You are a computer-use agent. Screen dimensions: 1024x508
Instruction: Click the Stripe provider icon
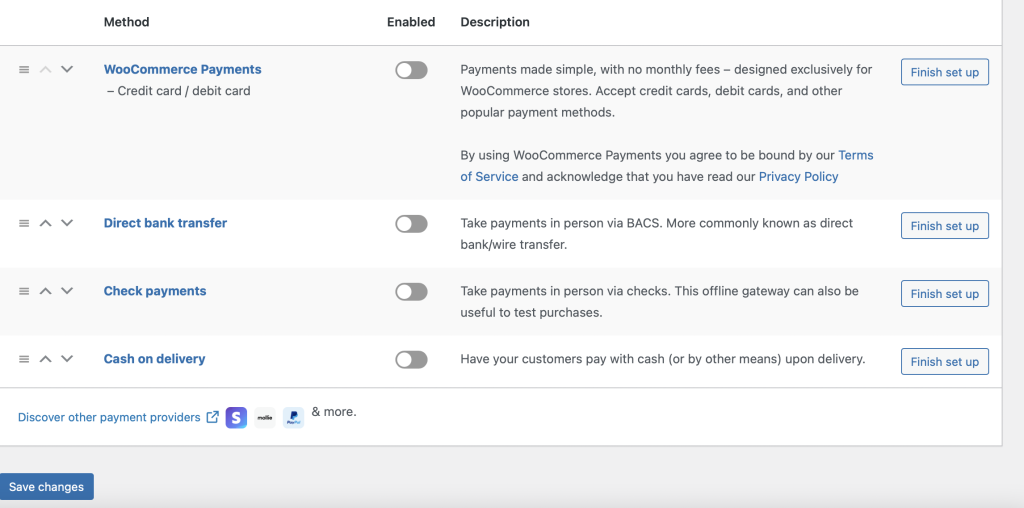pyautogui.click(x=236, y=417)
